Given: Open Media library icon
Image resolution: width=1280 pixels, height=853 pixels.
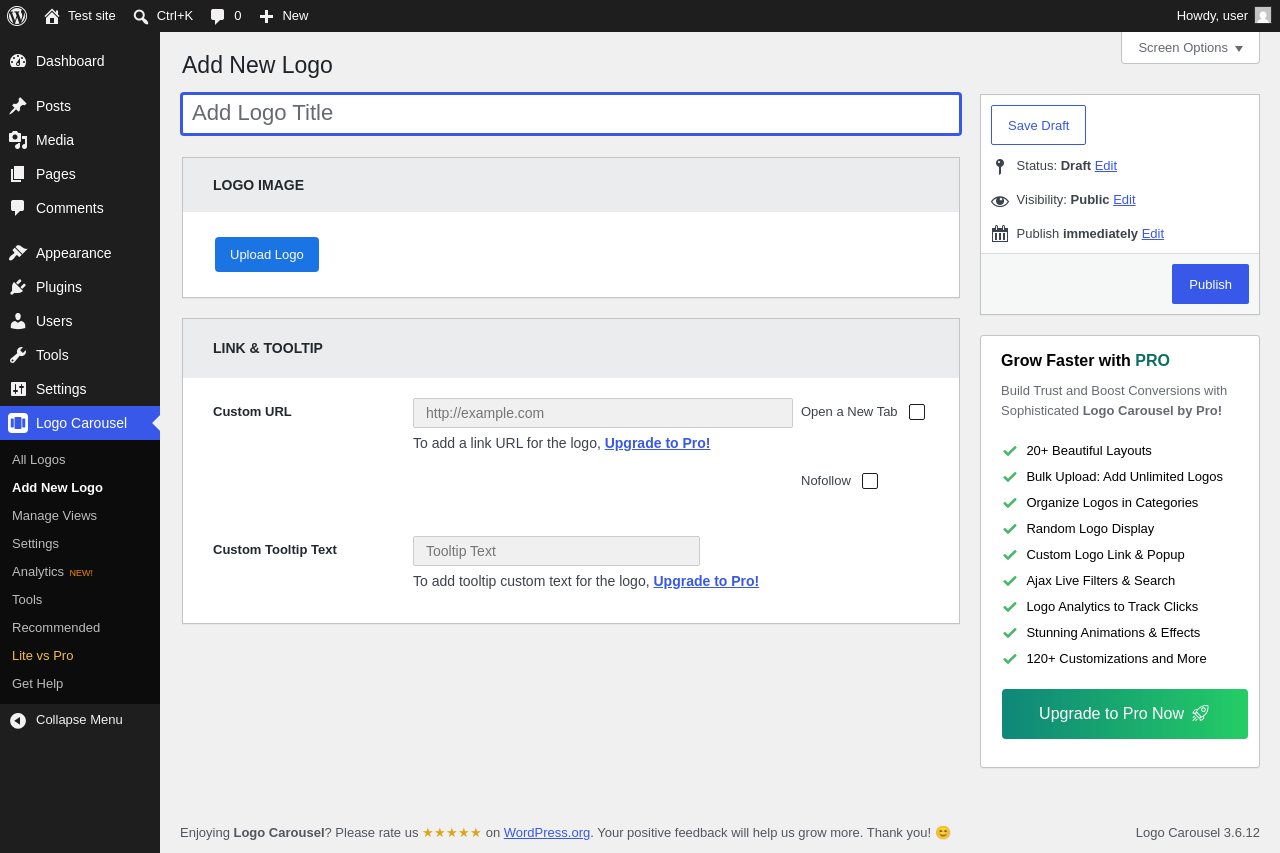Looking at the screenshot, I should (18, 140).
